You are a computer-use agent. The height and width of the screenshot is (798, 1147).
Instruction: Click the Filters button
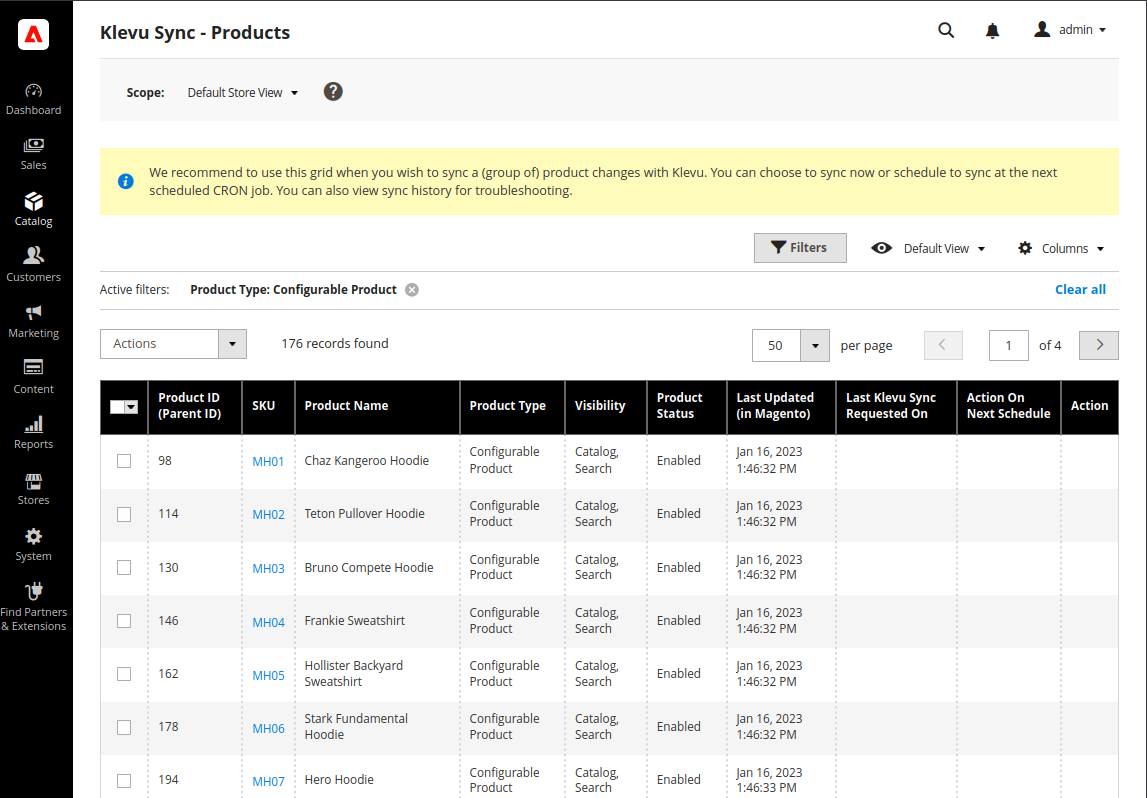(x=800, y=248)
